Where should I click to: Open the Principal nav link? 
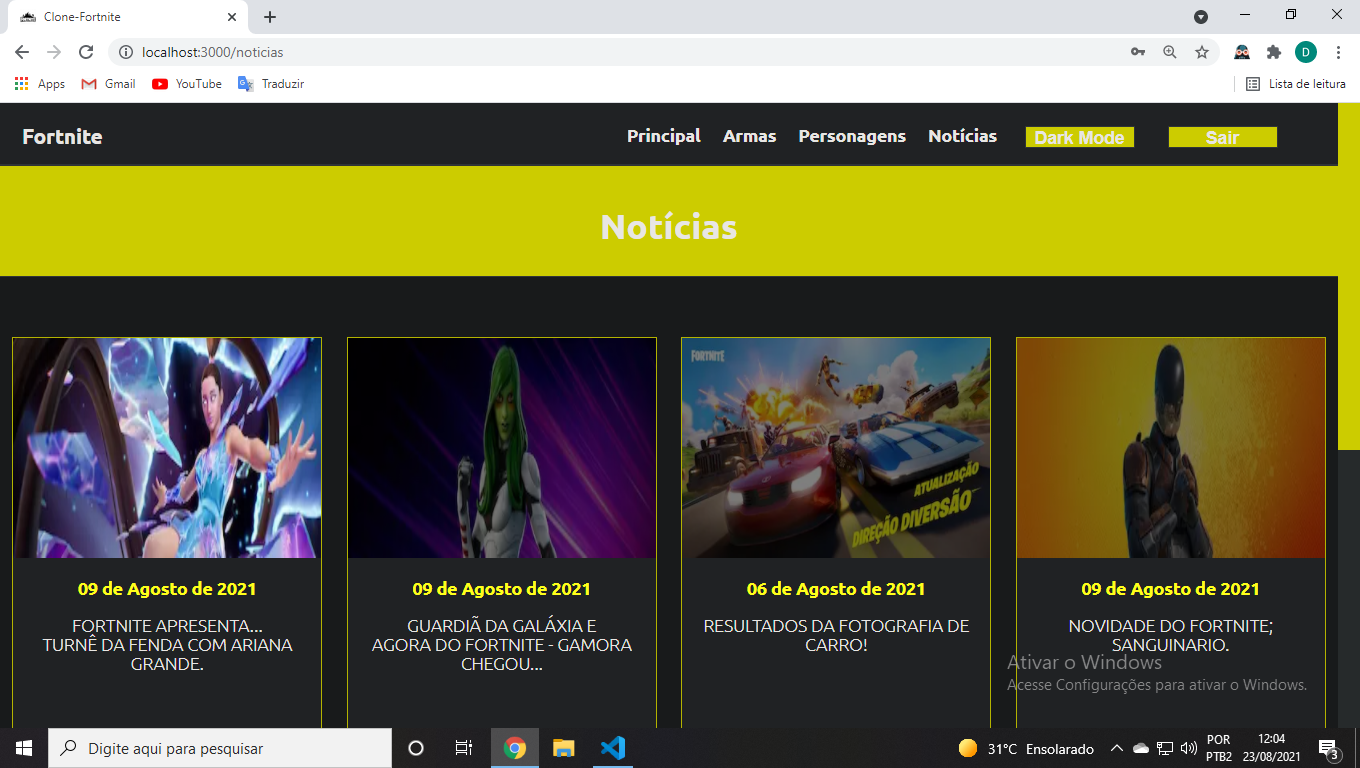(x=664, y=136)
